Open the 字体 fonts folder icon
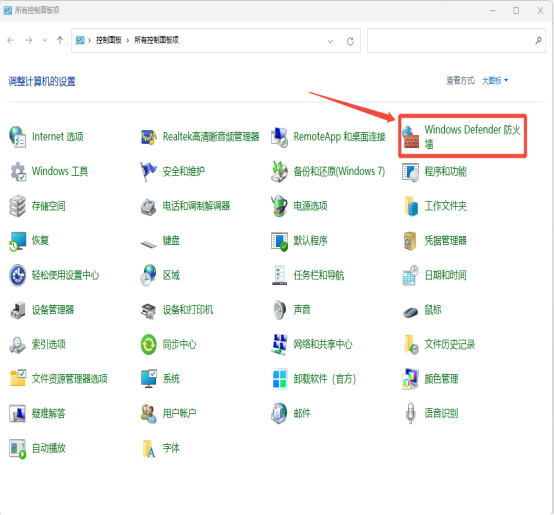This screenshot has width=554, height=515. click(x=148, y=449)
